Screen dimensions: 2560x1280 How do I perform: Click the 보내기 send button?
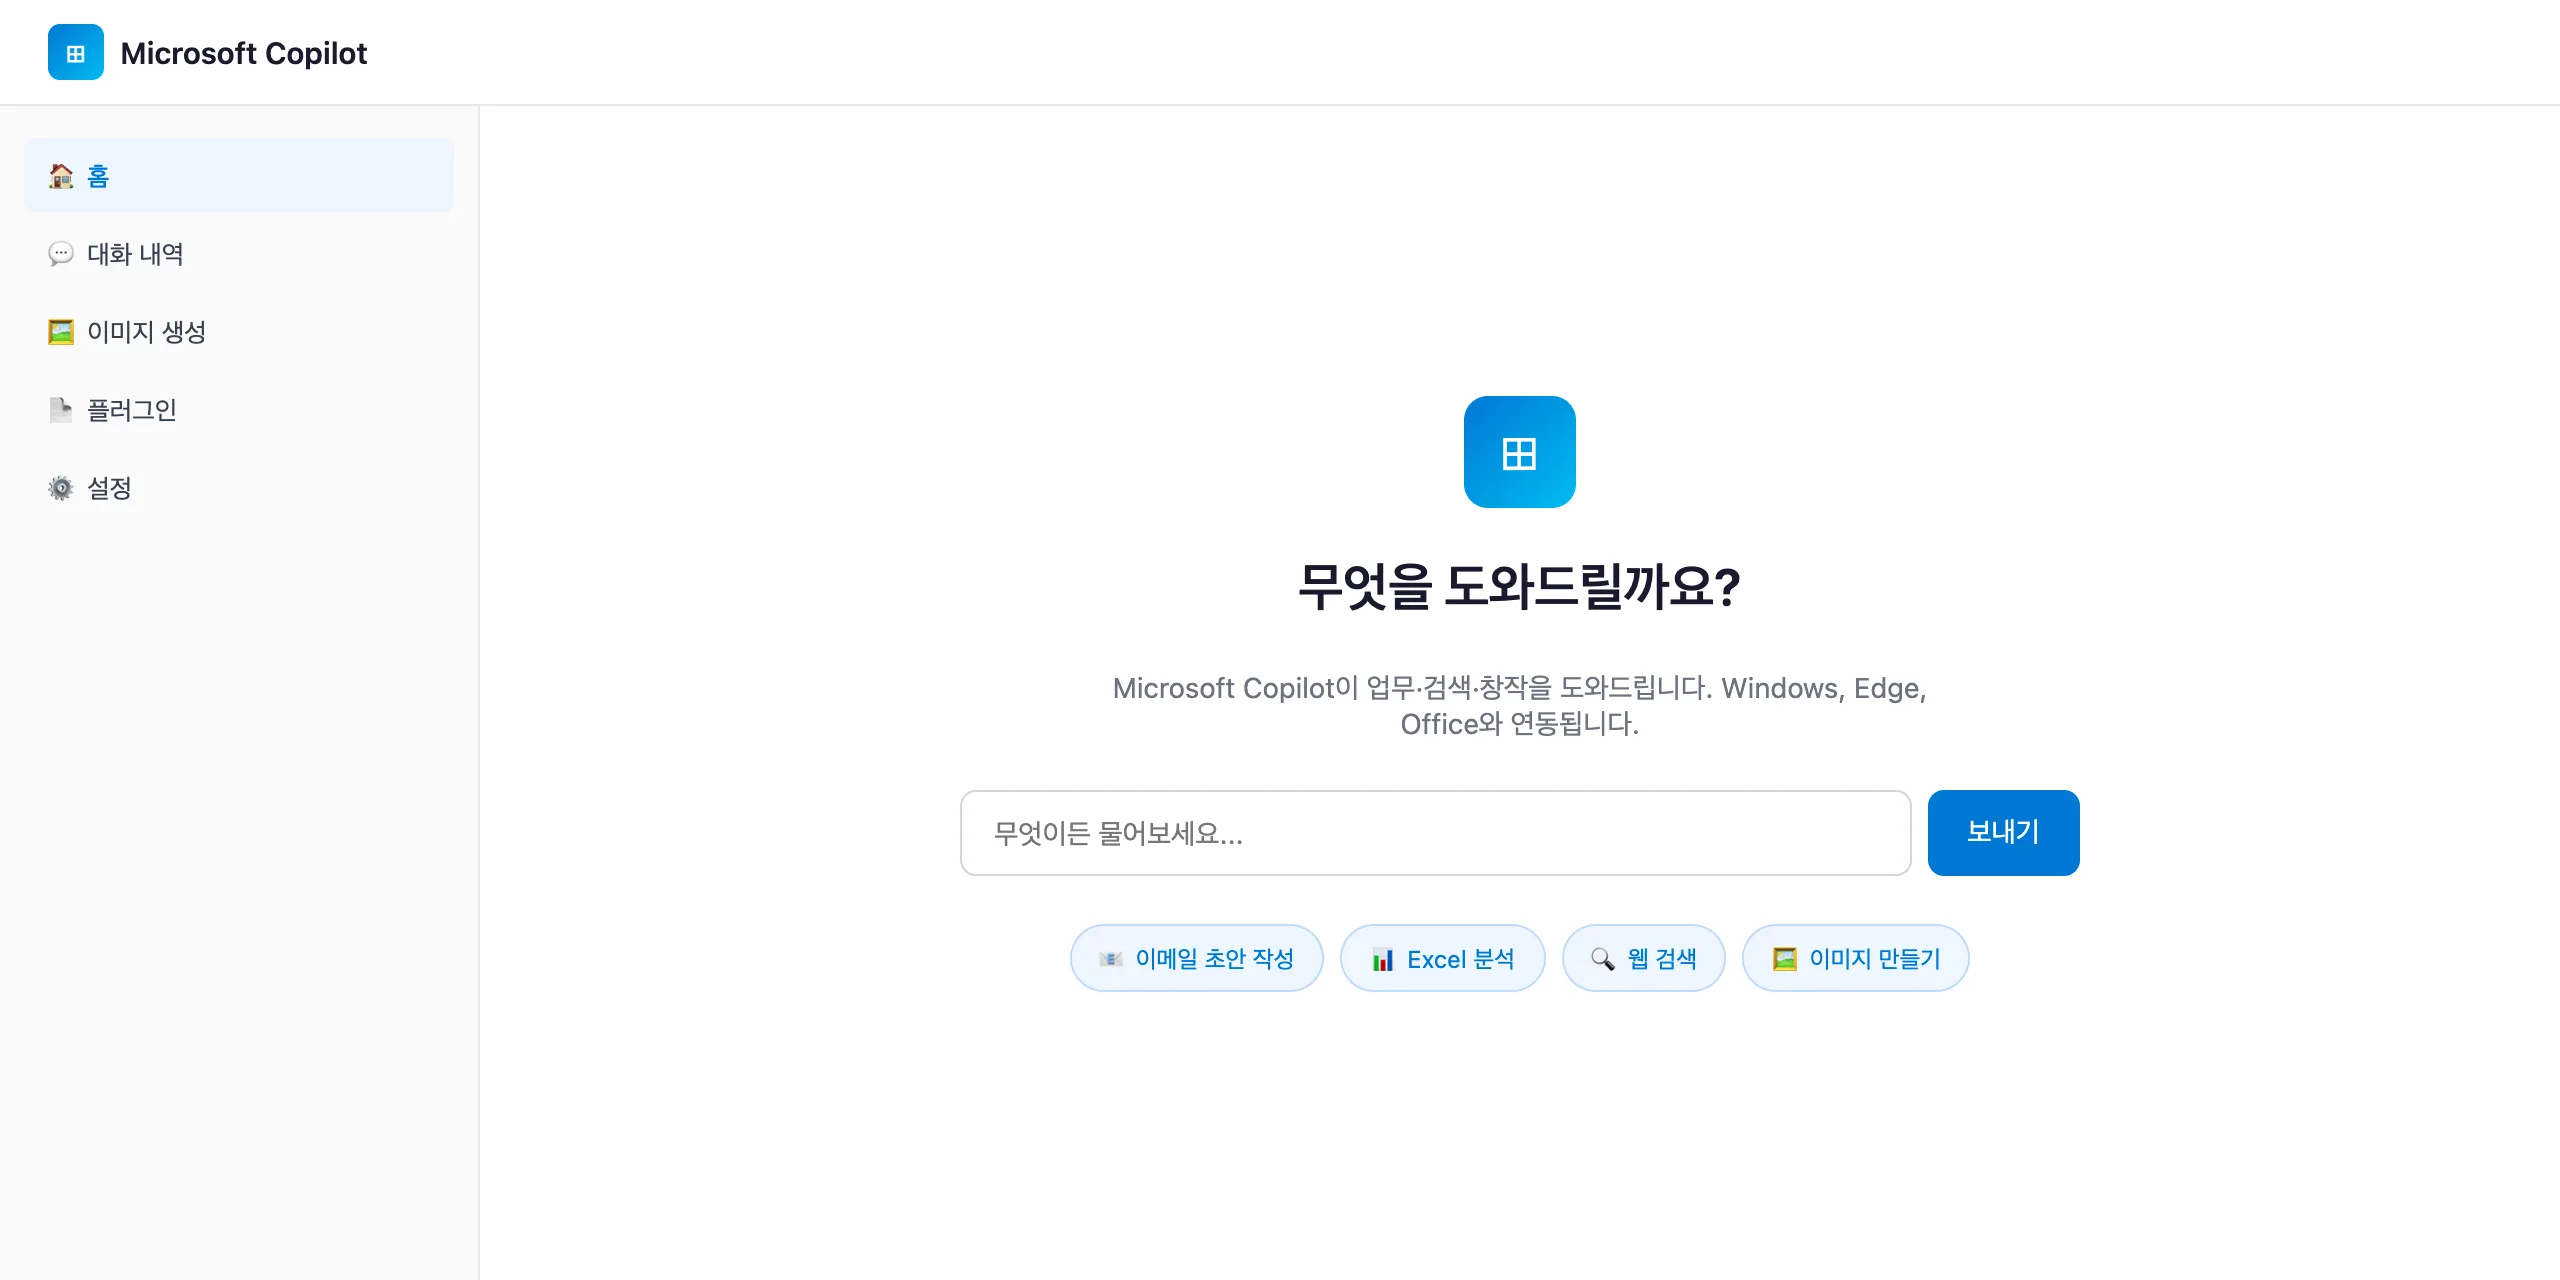(x=2003, y=833)
